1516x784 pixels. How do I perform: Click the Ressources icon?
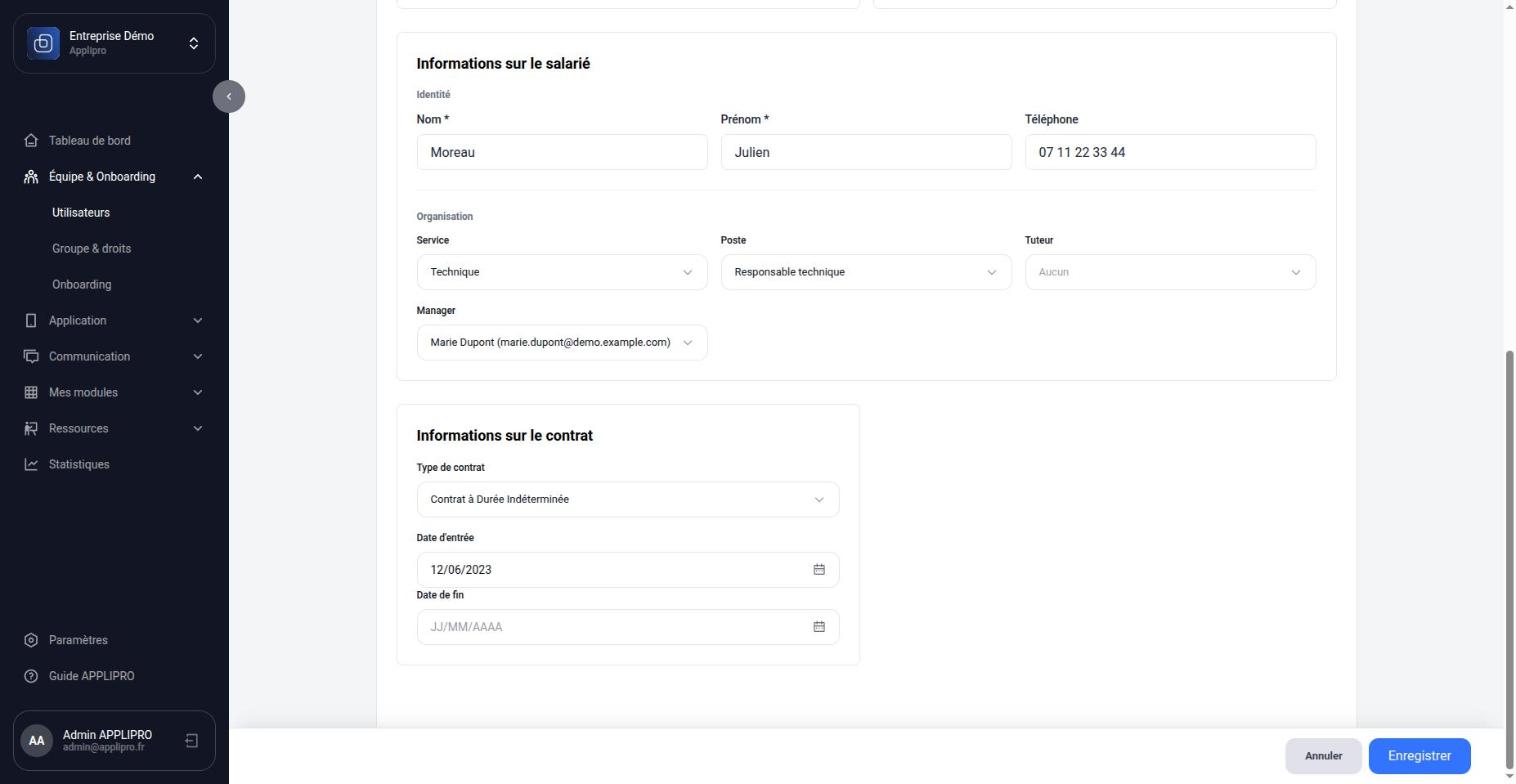pyautogui.click(x=31, y=429)
